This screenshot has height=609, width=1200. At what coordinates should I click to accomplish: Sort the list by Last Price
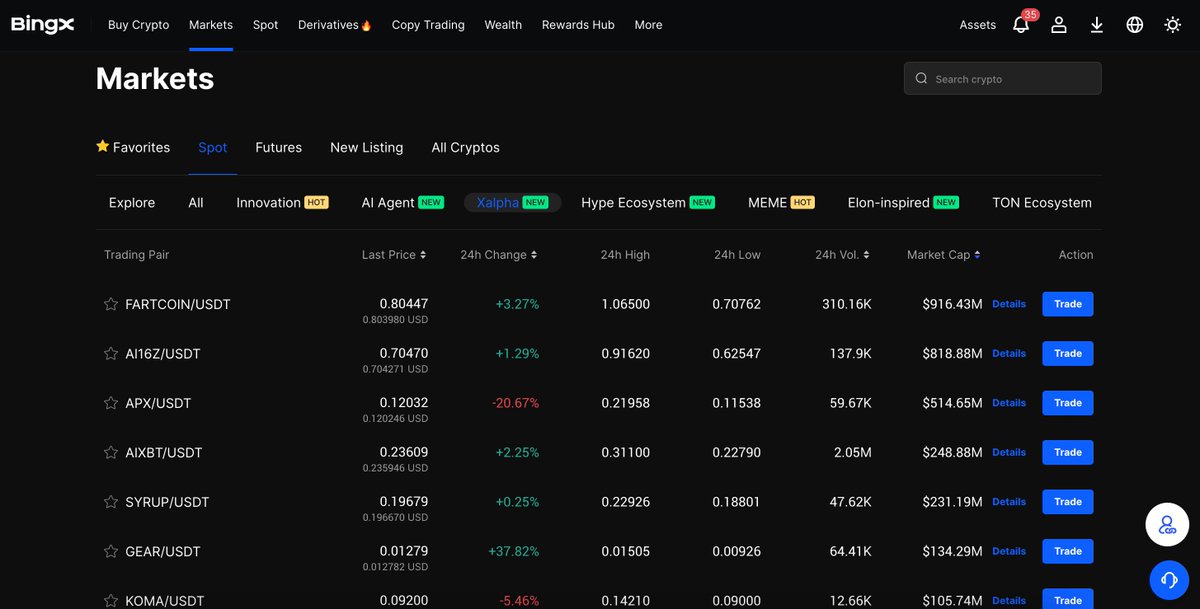coord(394,254)
